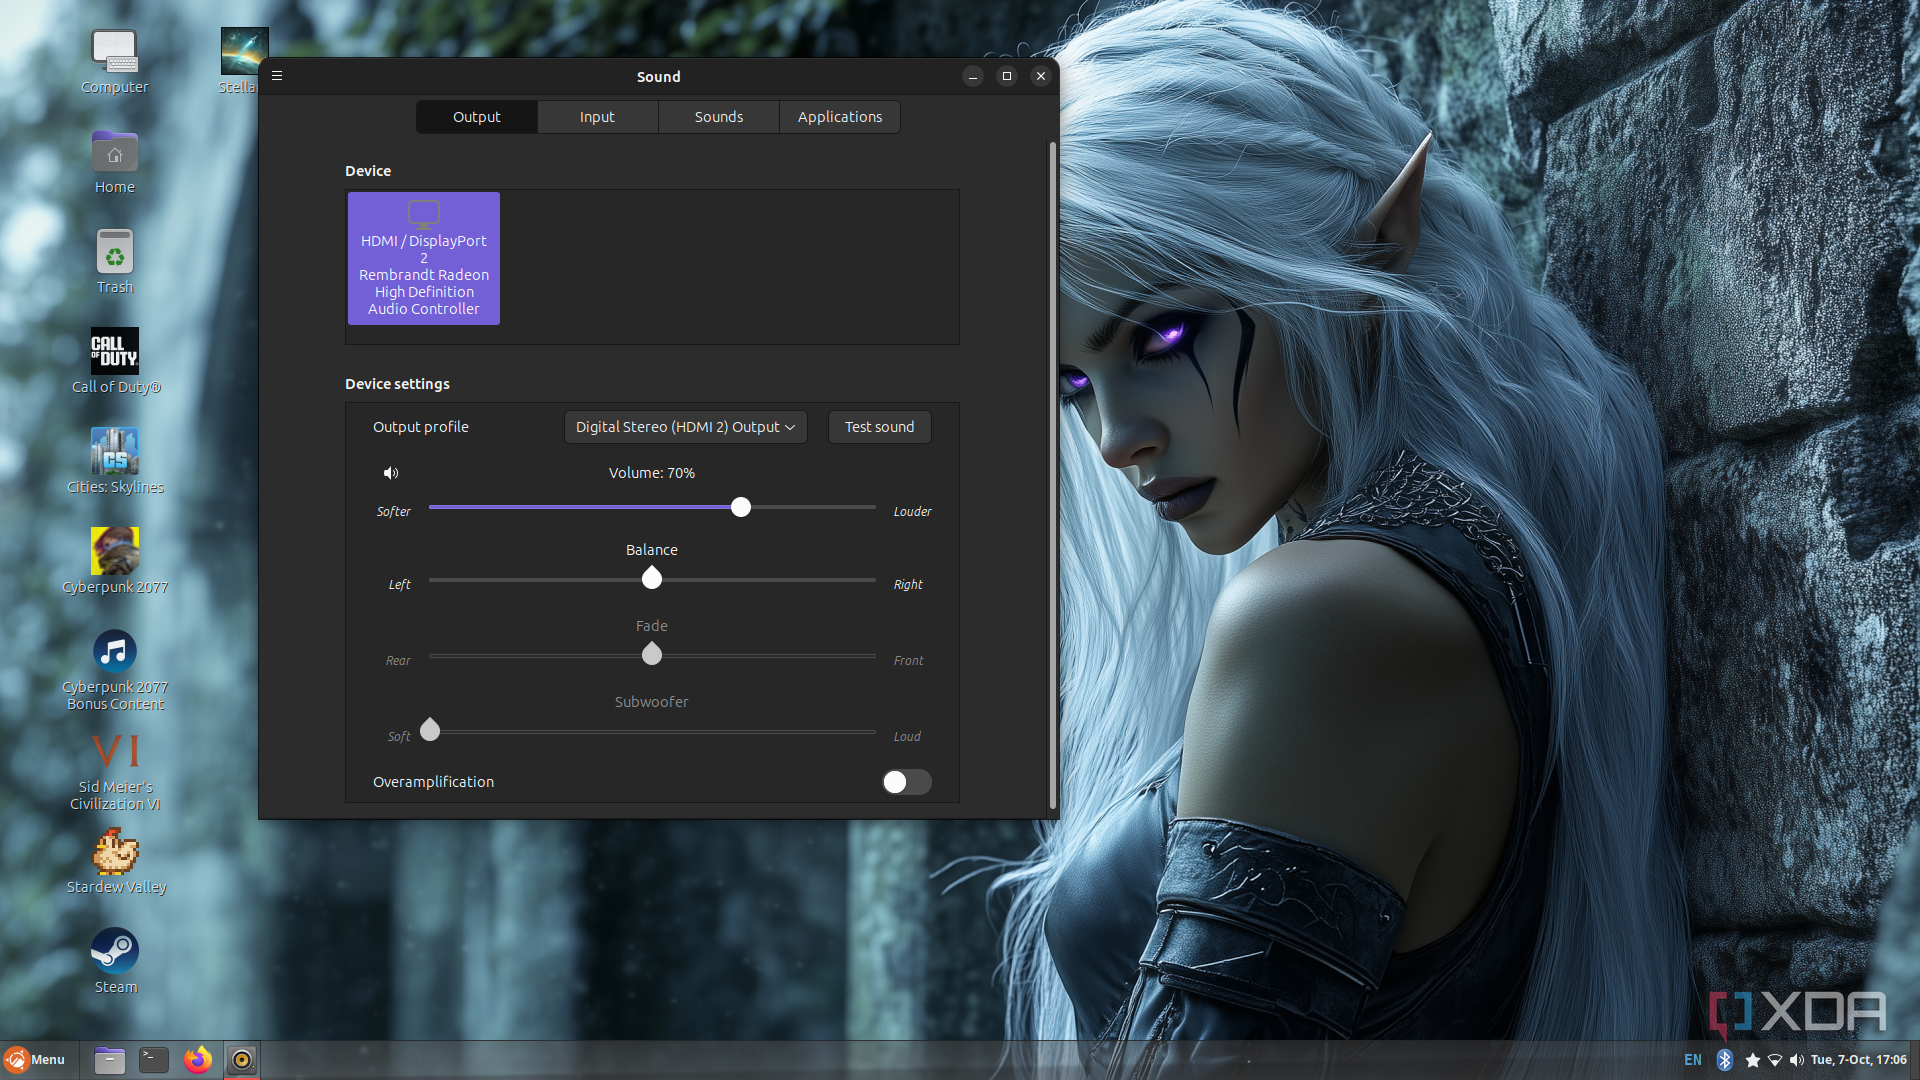The image size is (1920, 1080).
Task: Launch Cyberpunk 2077 desktop shortcut
Action: 115,561
